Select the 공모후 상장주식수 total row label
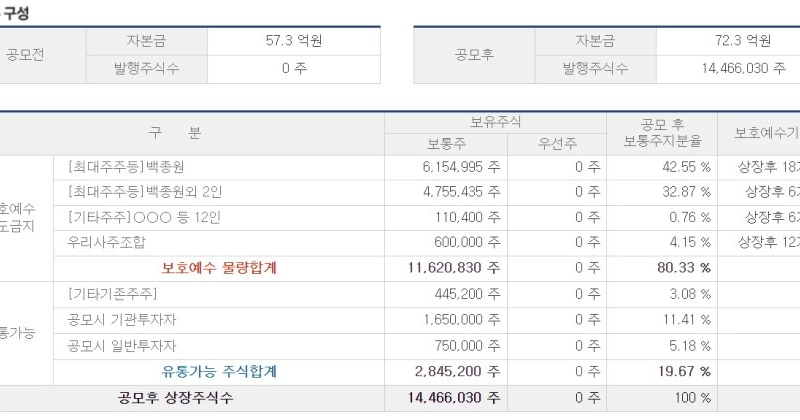The image size is (800, 420). 191,397
